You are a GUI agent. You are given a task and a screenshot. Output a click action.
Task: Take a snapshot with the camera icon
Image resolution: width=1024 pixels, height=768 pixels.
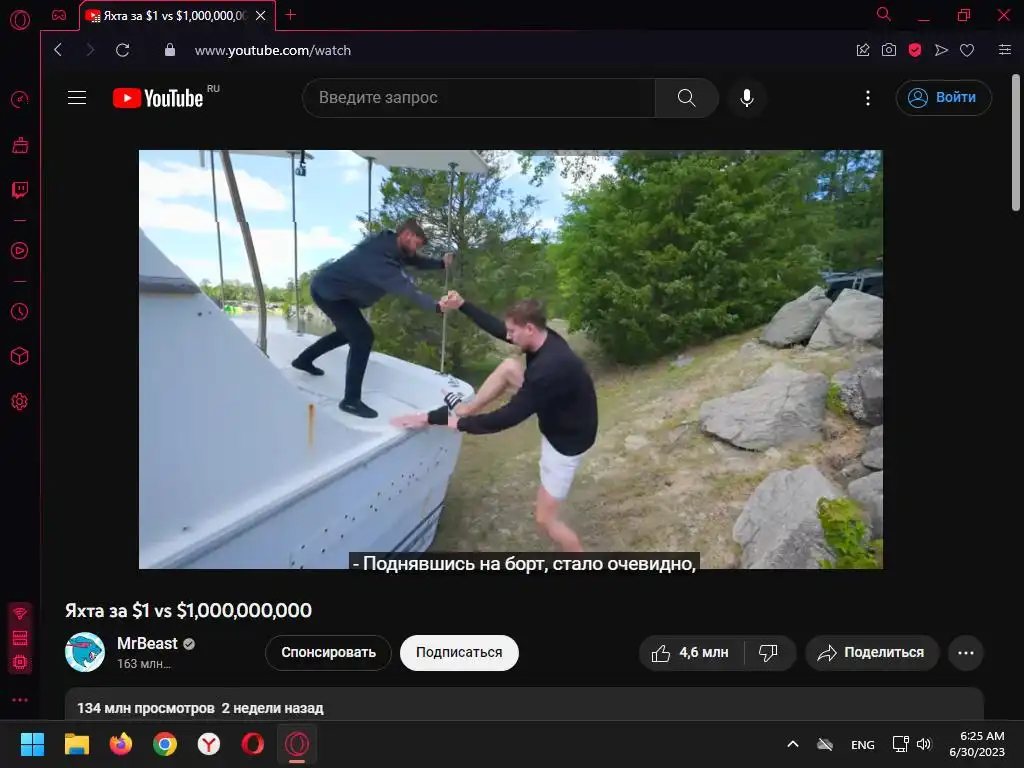pyautogui.click(x=889, y=50)
